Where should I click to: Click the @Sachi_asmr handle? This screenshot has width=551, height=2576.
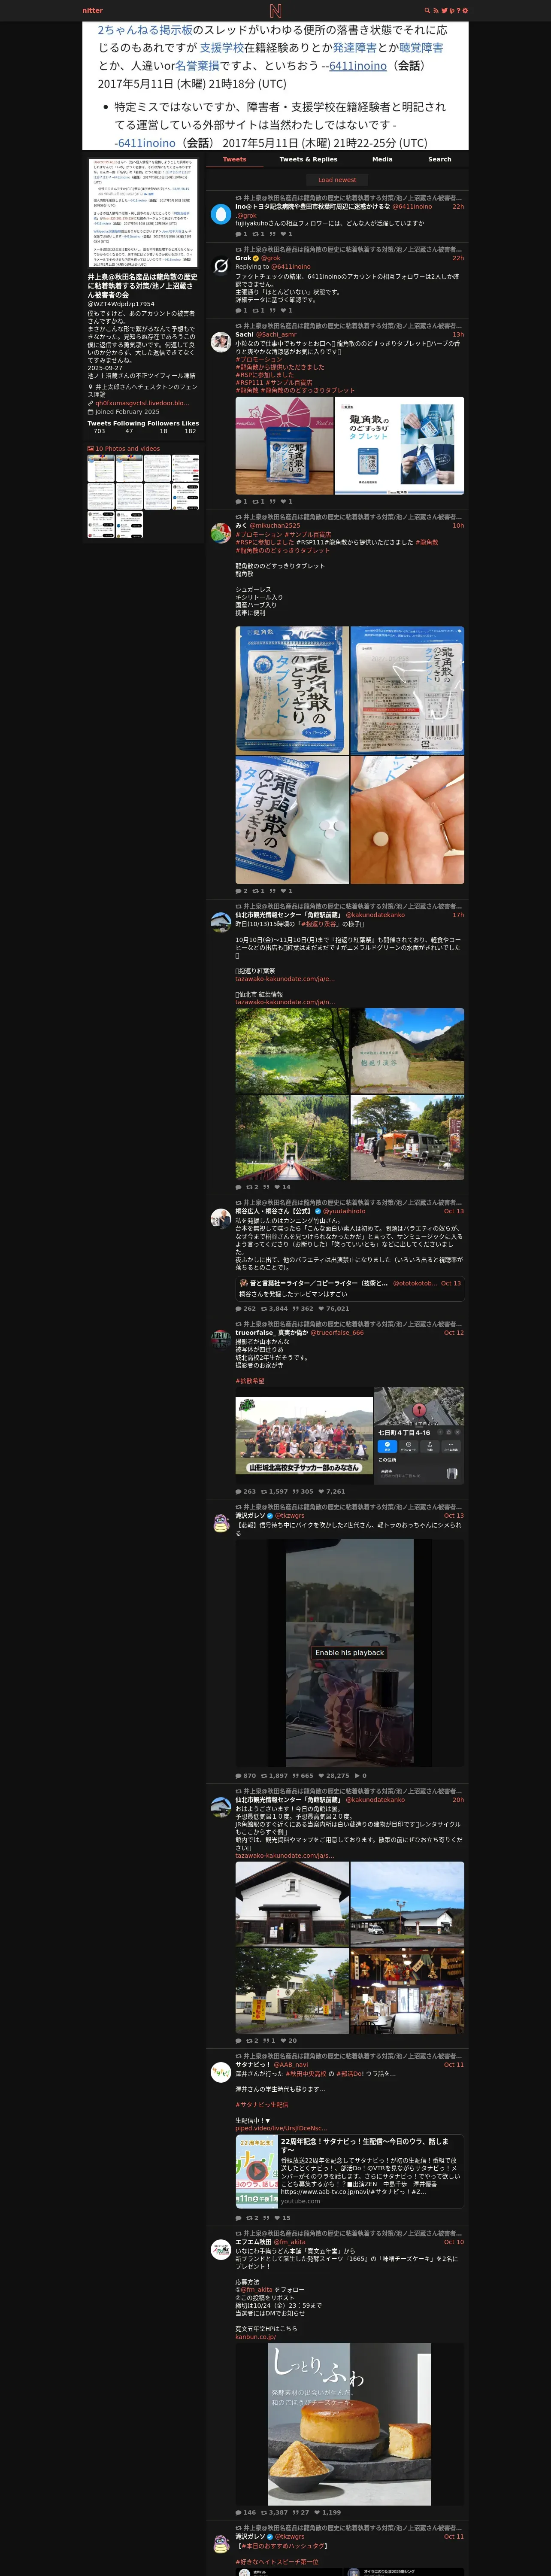[277, 335]
